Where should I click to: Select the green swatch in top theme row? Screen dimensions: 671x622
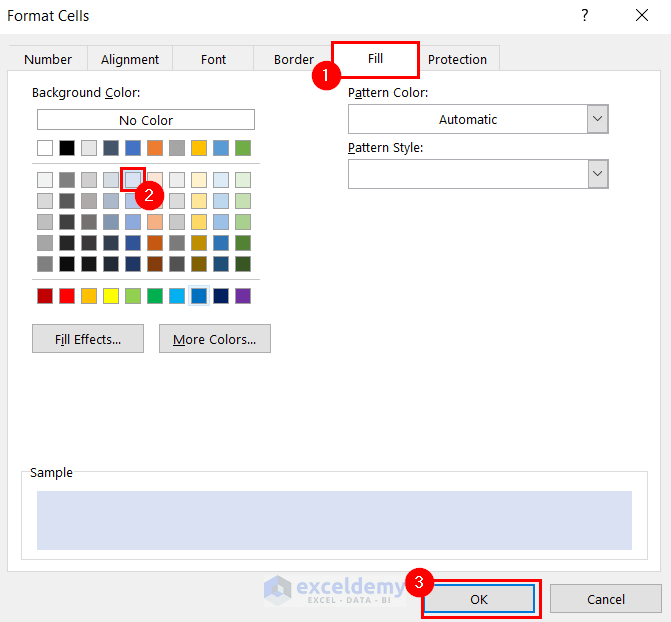243,148
